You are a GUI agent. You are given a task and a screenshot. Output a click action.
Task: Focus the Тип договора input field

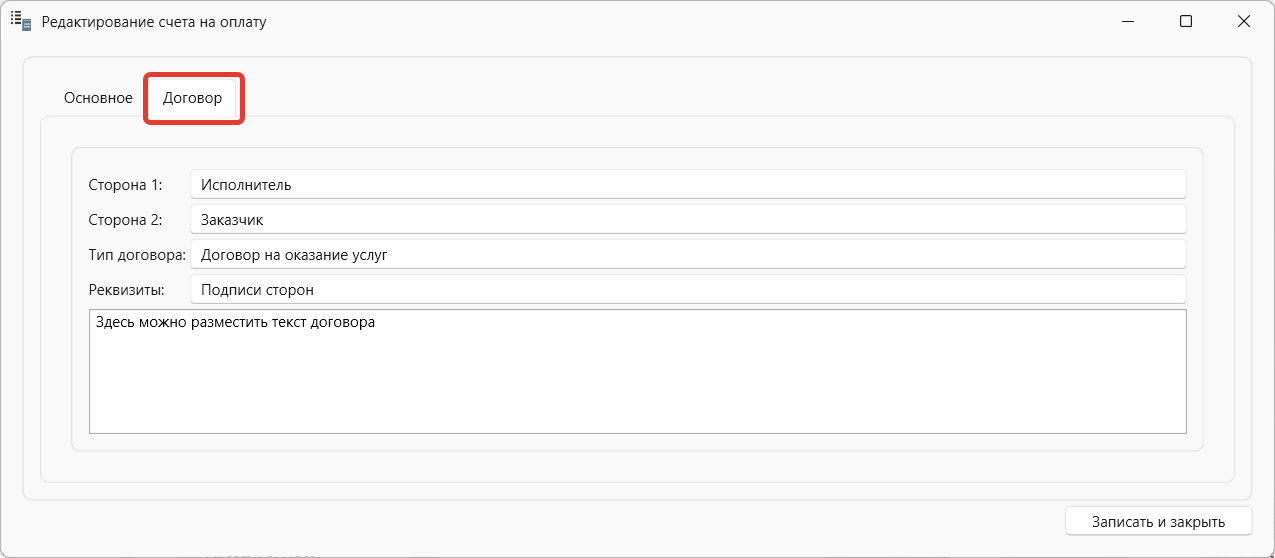(688, 254)
